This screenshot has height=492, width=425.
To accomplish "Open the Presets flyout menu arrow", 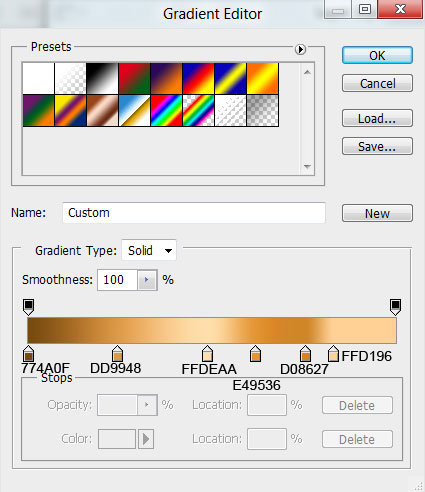I will pos(300,49).
